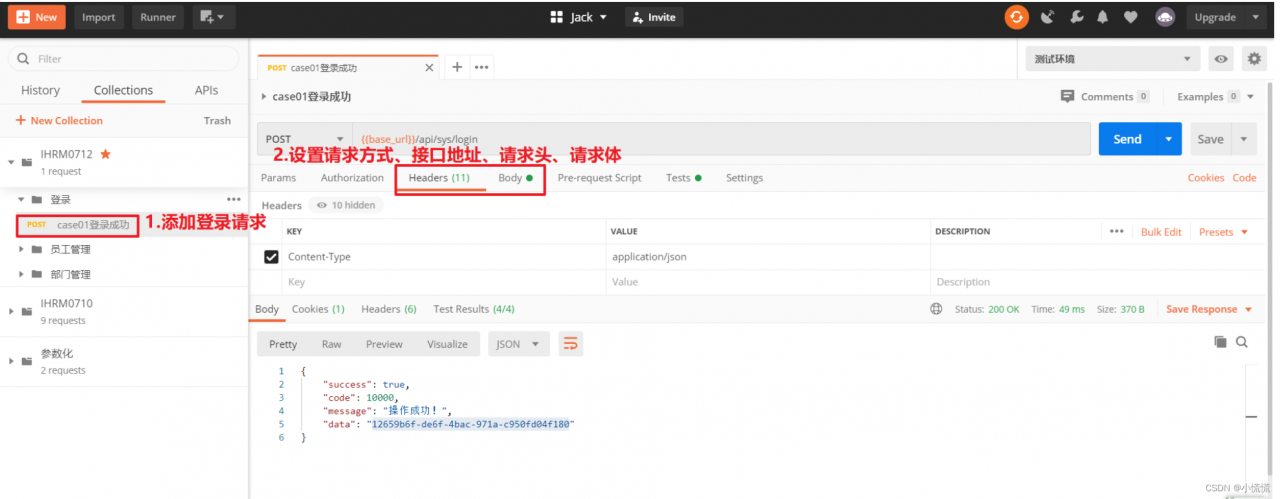Image resolution: width=1280 pixels, height=499 pixels.
Task: Add a new request tab with plus
Action: [456, 67]
